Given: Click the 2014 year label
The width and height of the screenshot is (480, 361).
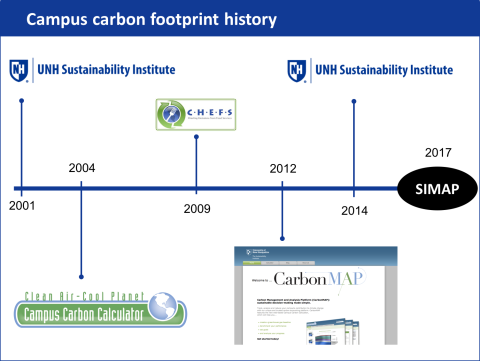Looking at the screenshot, I should coord(354,211).
